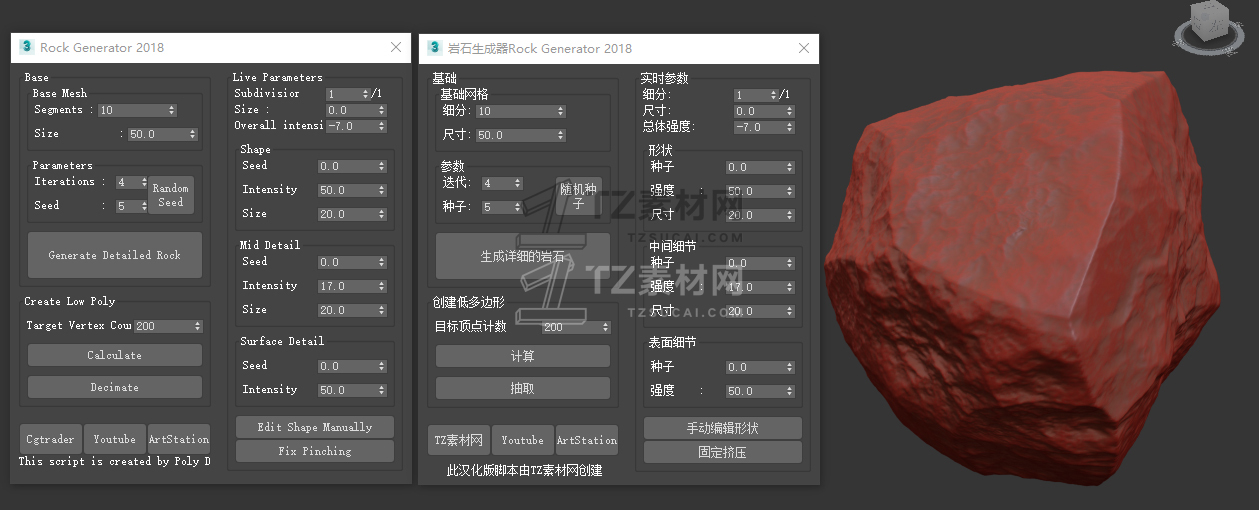Click the Parameters Seed field showing 5
The image size is (1259, 510).
(128, 206)
